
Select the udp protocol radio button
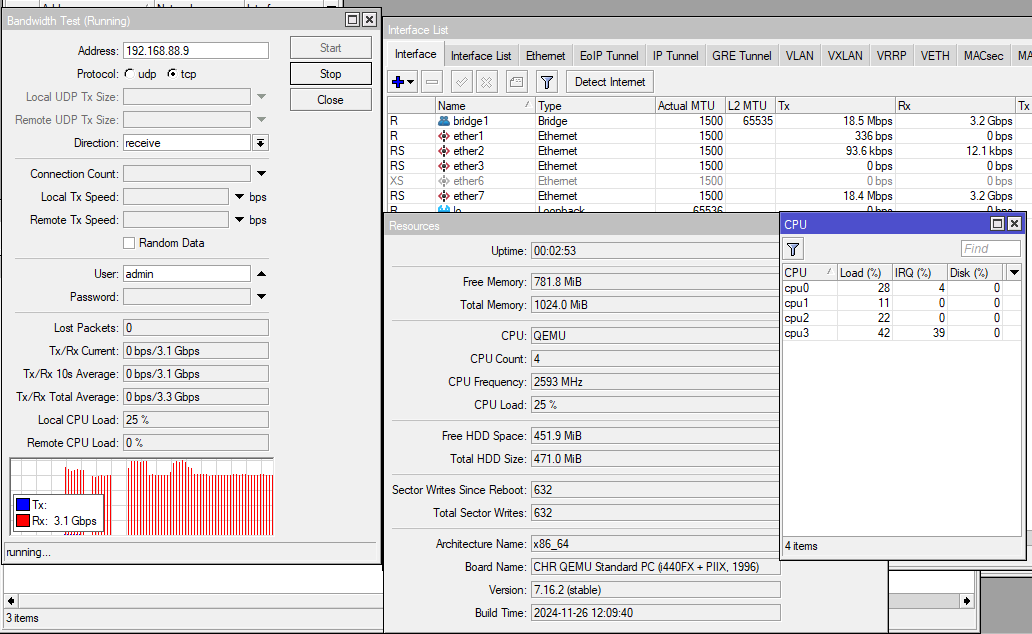pos(129,74)
